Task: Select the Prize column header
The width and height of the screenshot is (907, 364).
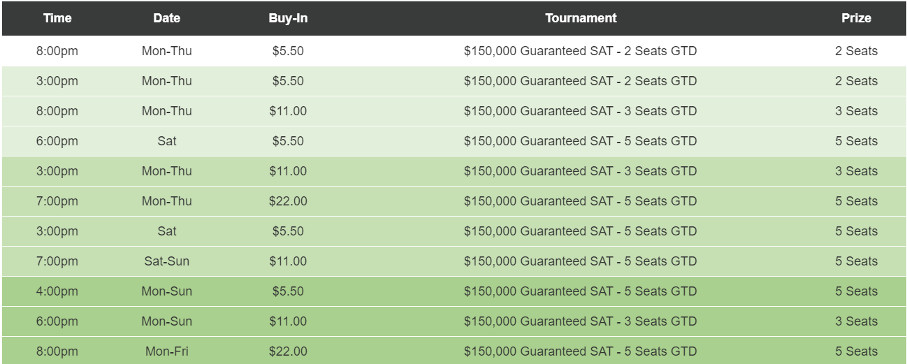Action: tap(856, 18)
